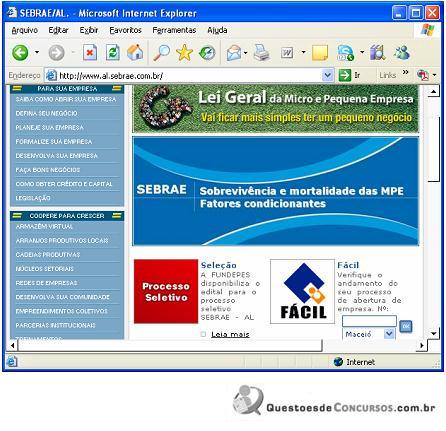Screen dimensions: 446x431
Task: Click the Lei Geral banner
Action: click(x=275, y=109)
